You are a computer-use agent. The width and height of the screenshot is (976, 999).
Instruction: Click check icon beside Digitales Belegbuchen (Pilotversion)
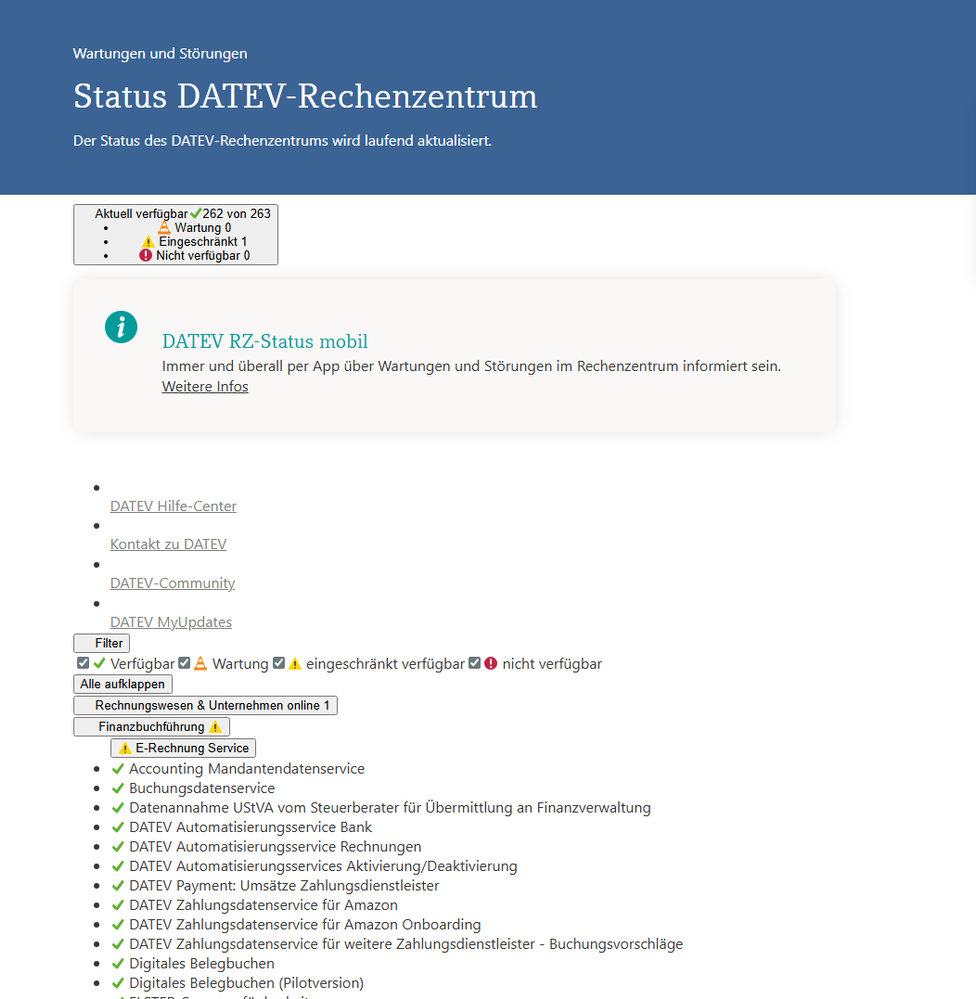118,983
